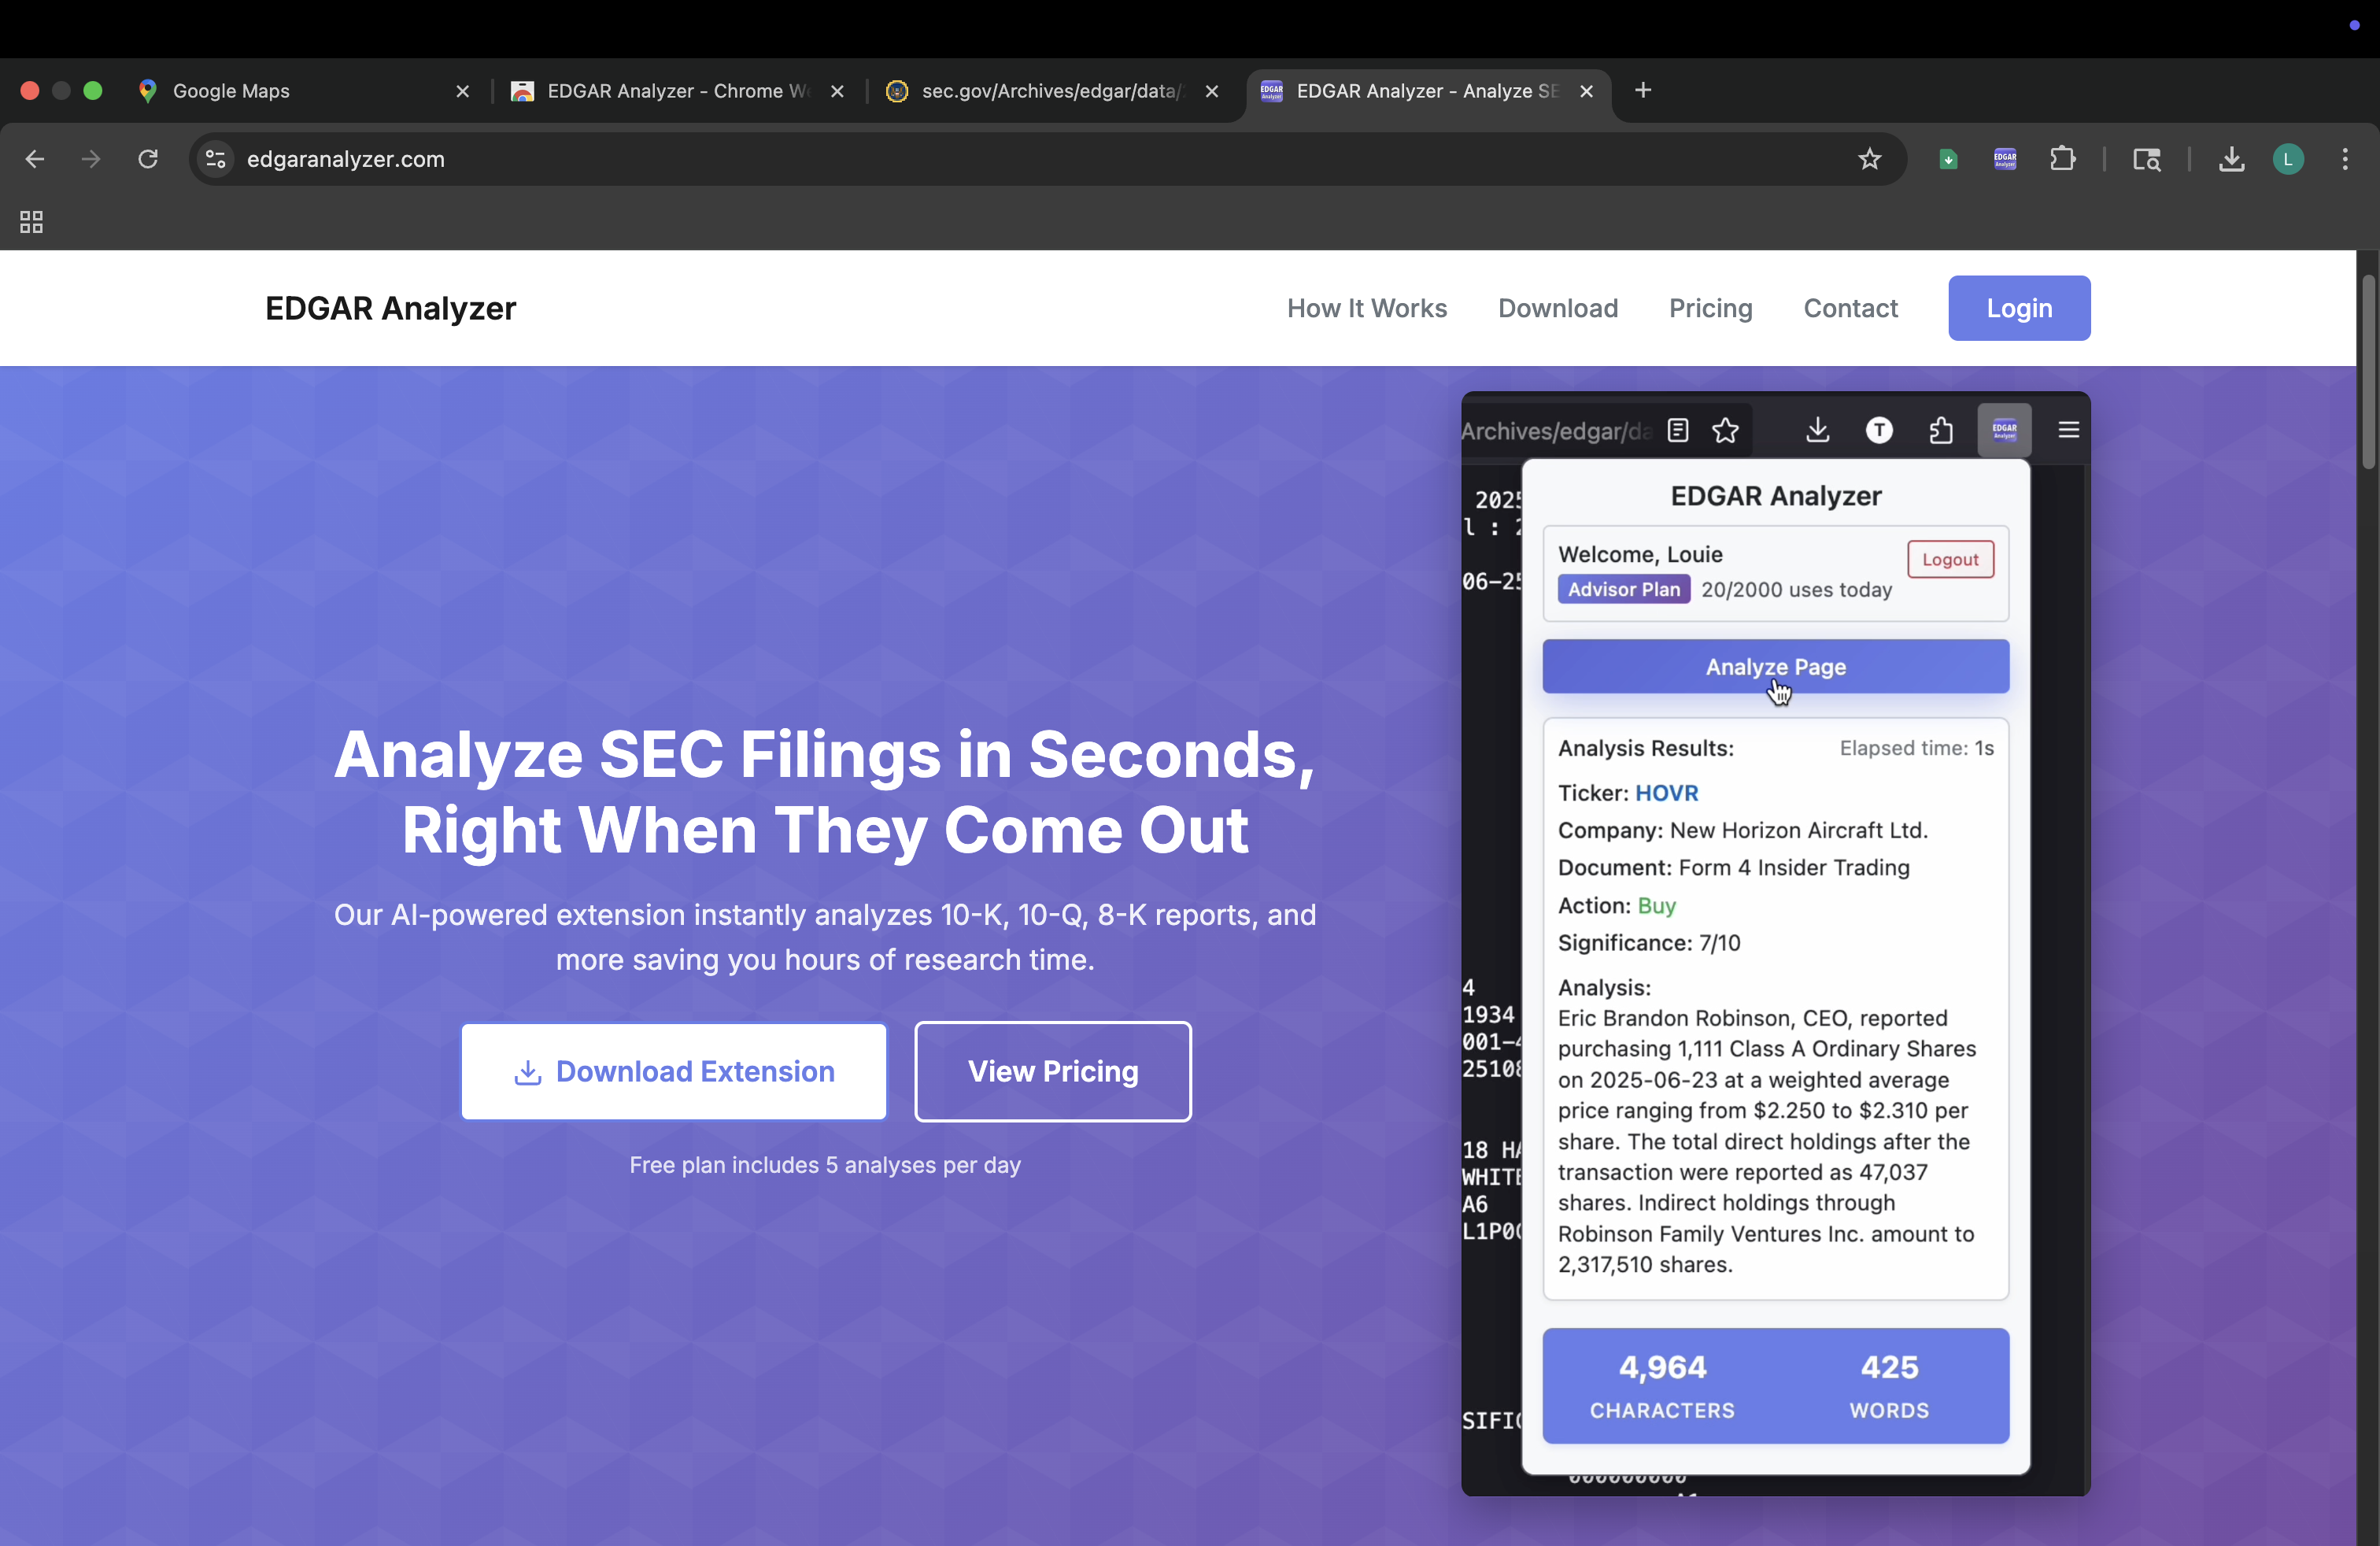Reload the edgaranalyzer.com page

point(148,159)
